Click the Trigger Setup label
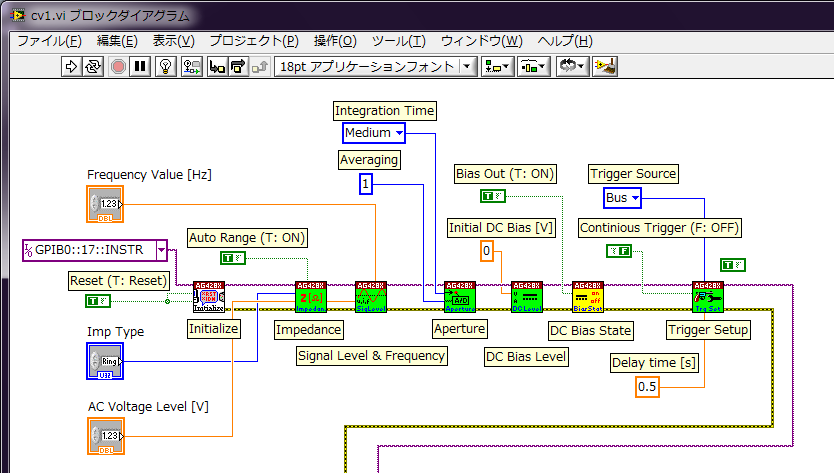This screenshot has height=473, width=834. (x=708, y=330)
